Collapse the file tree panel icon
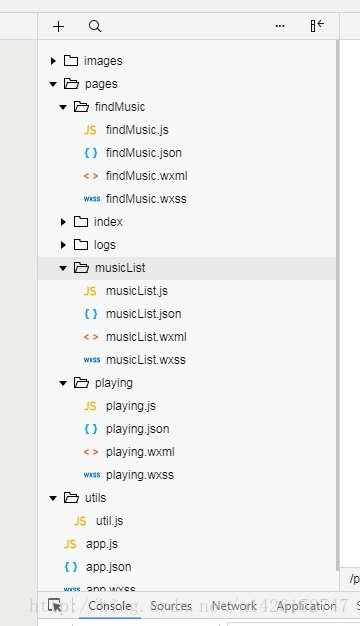Screen dimensions: 360x626 point(317,26)
